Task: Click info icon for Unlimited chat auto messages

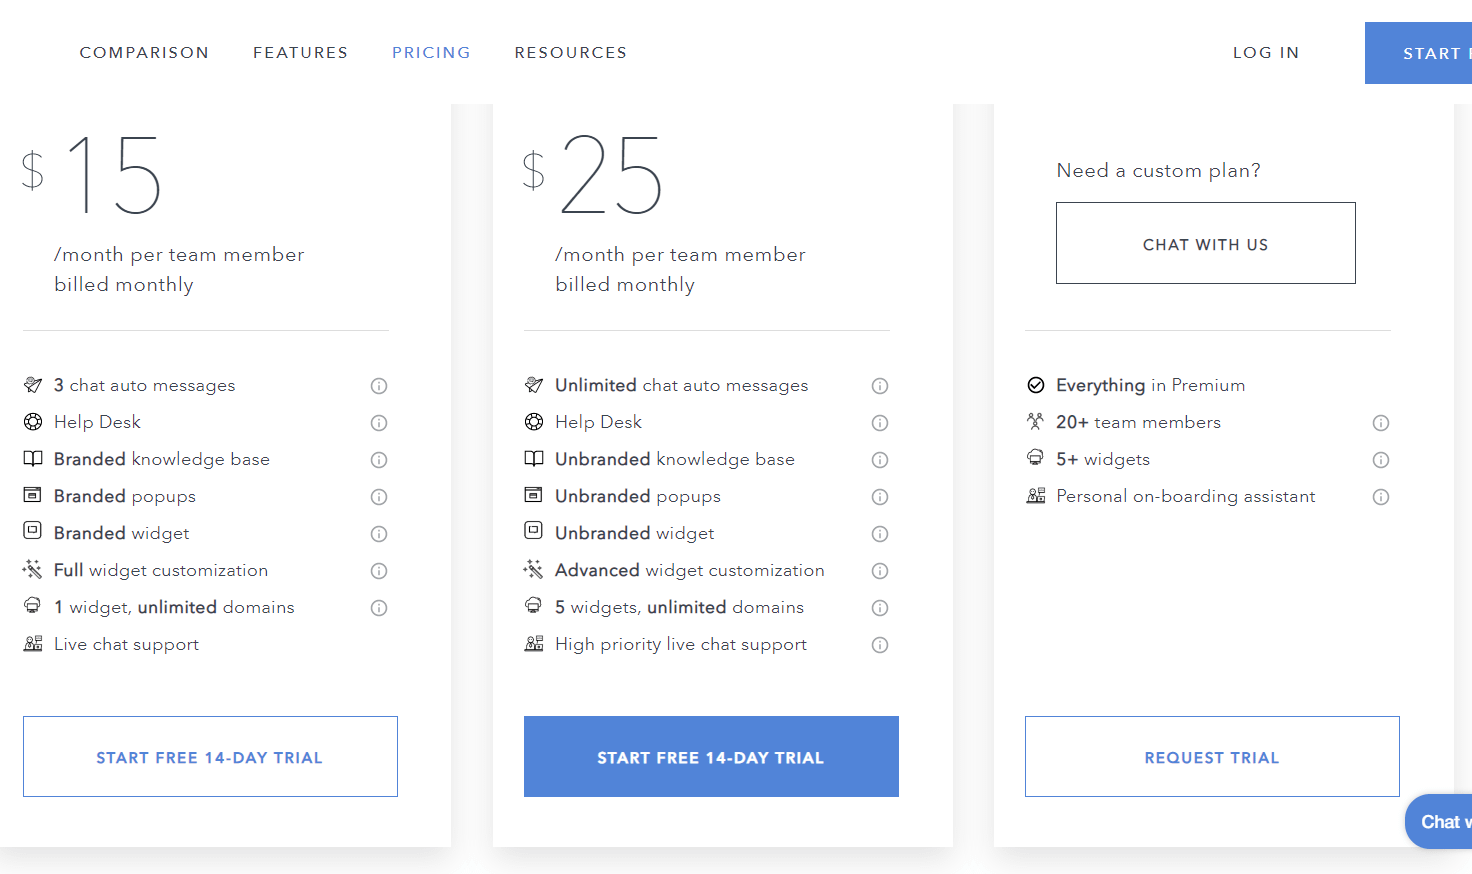Action: (x=880, y=386)
